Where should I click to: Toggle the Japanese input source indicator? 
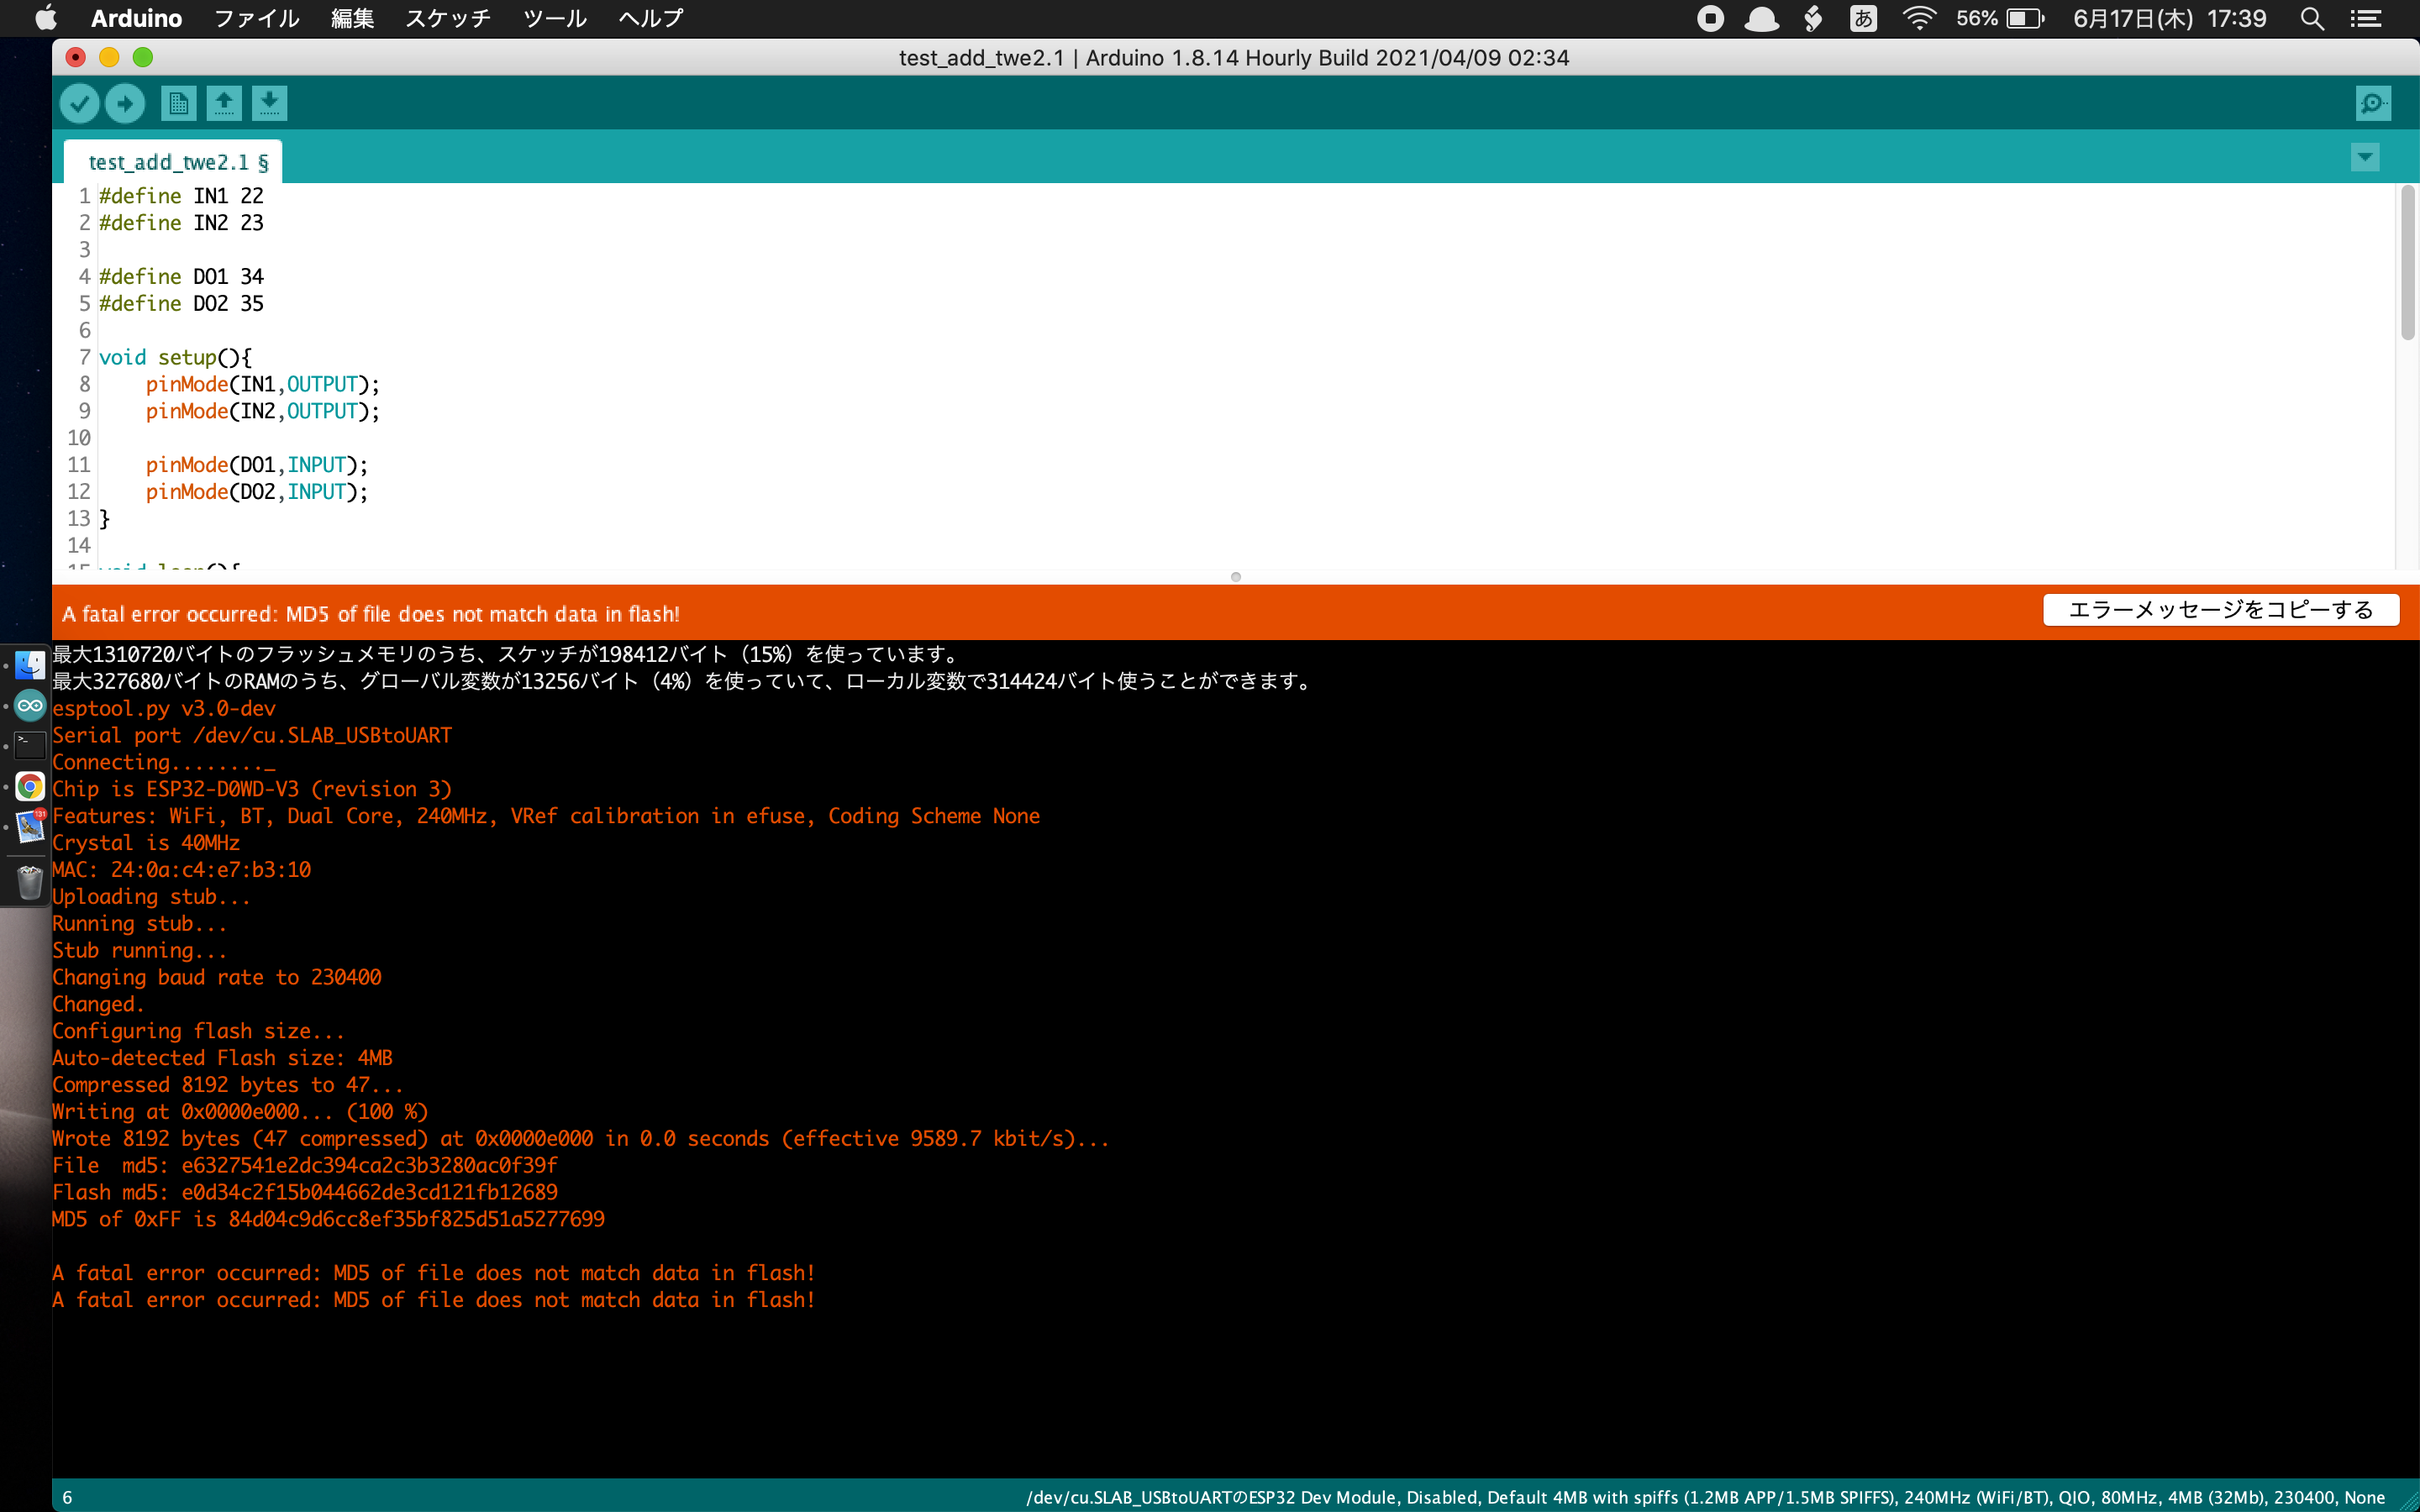tap(1862, 19)
